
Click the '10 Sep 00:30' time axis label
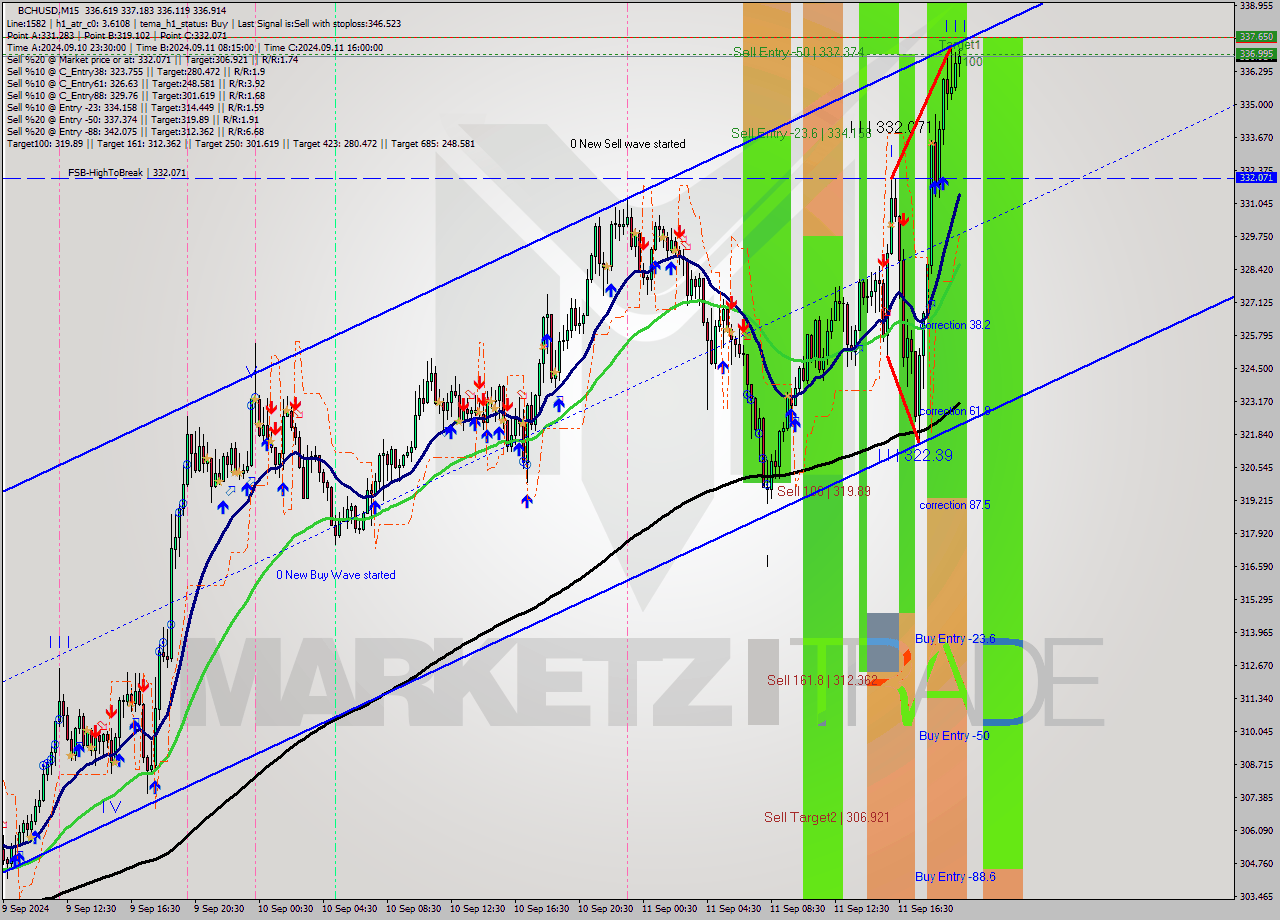click(x=285, y=909)
